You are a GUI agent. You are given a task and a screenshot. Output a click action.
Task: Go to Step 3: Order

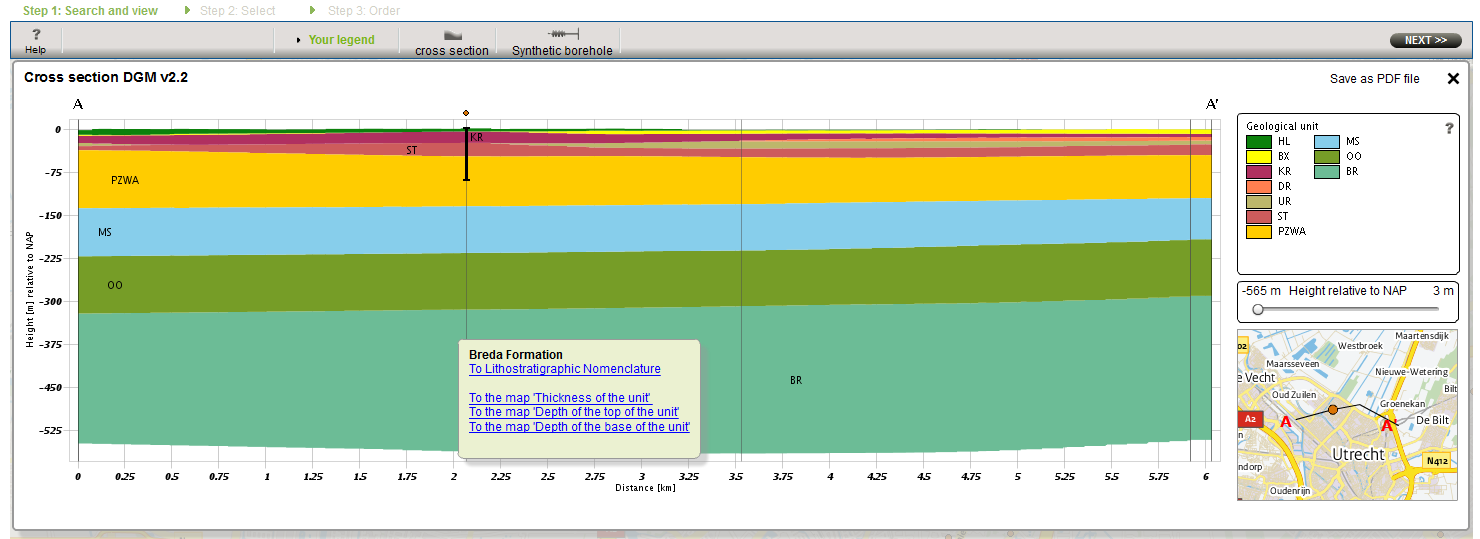pos(363,11)
